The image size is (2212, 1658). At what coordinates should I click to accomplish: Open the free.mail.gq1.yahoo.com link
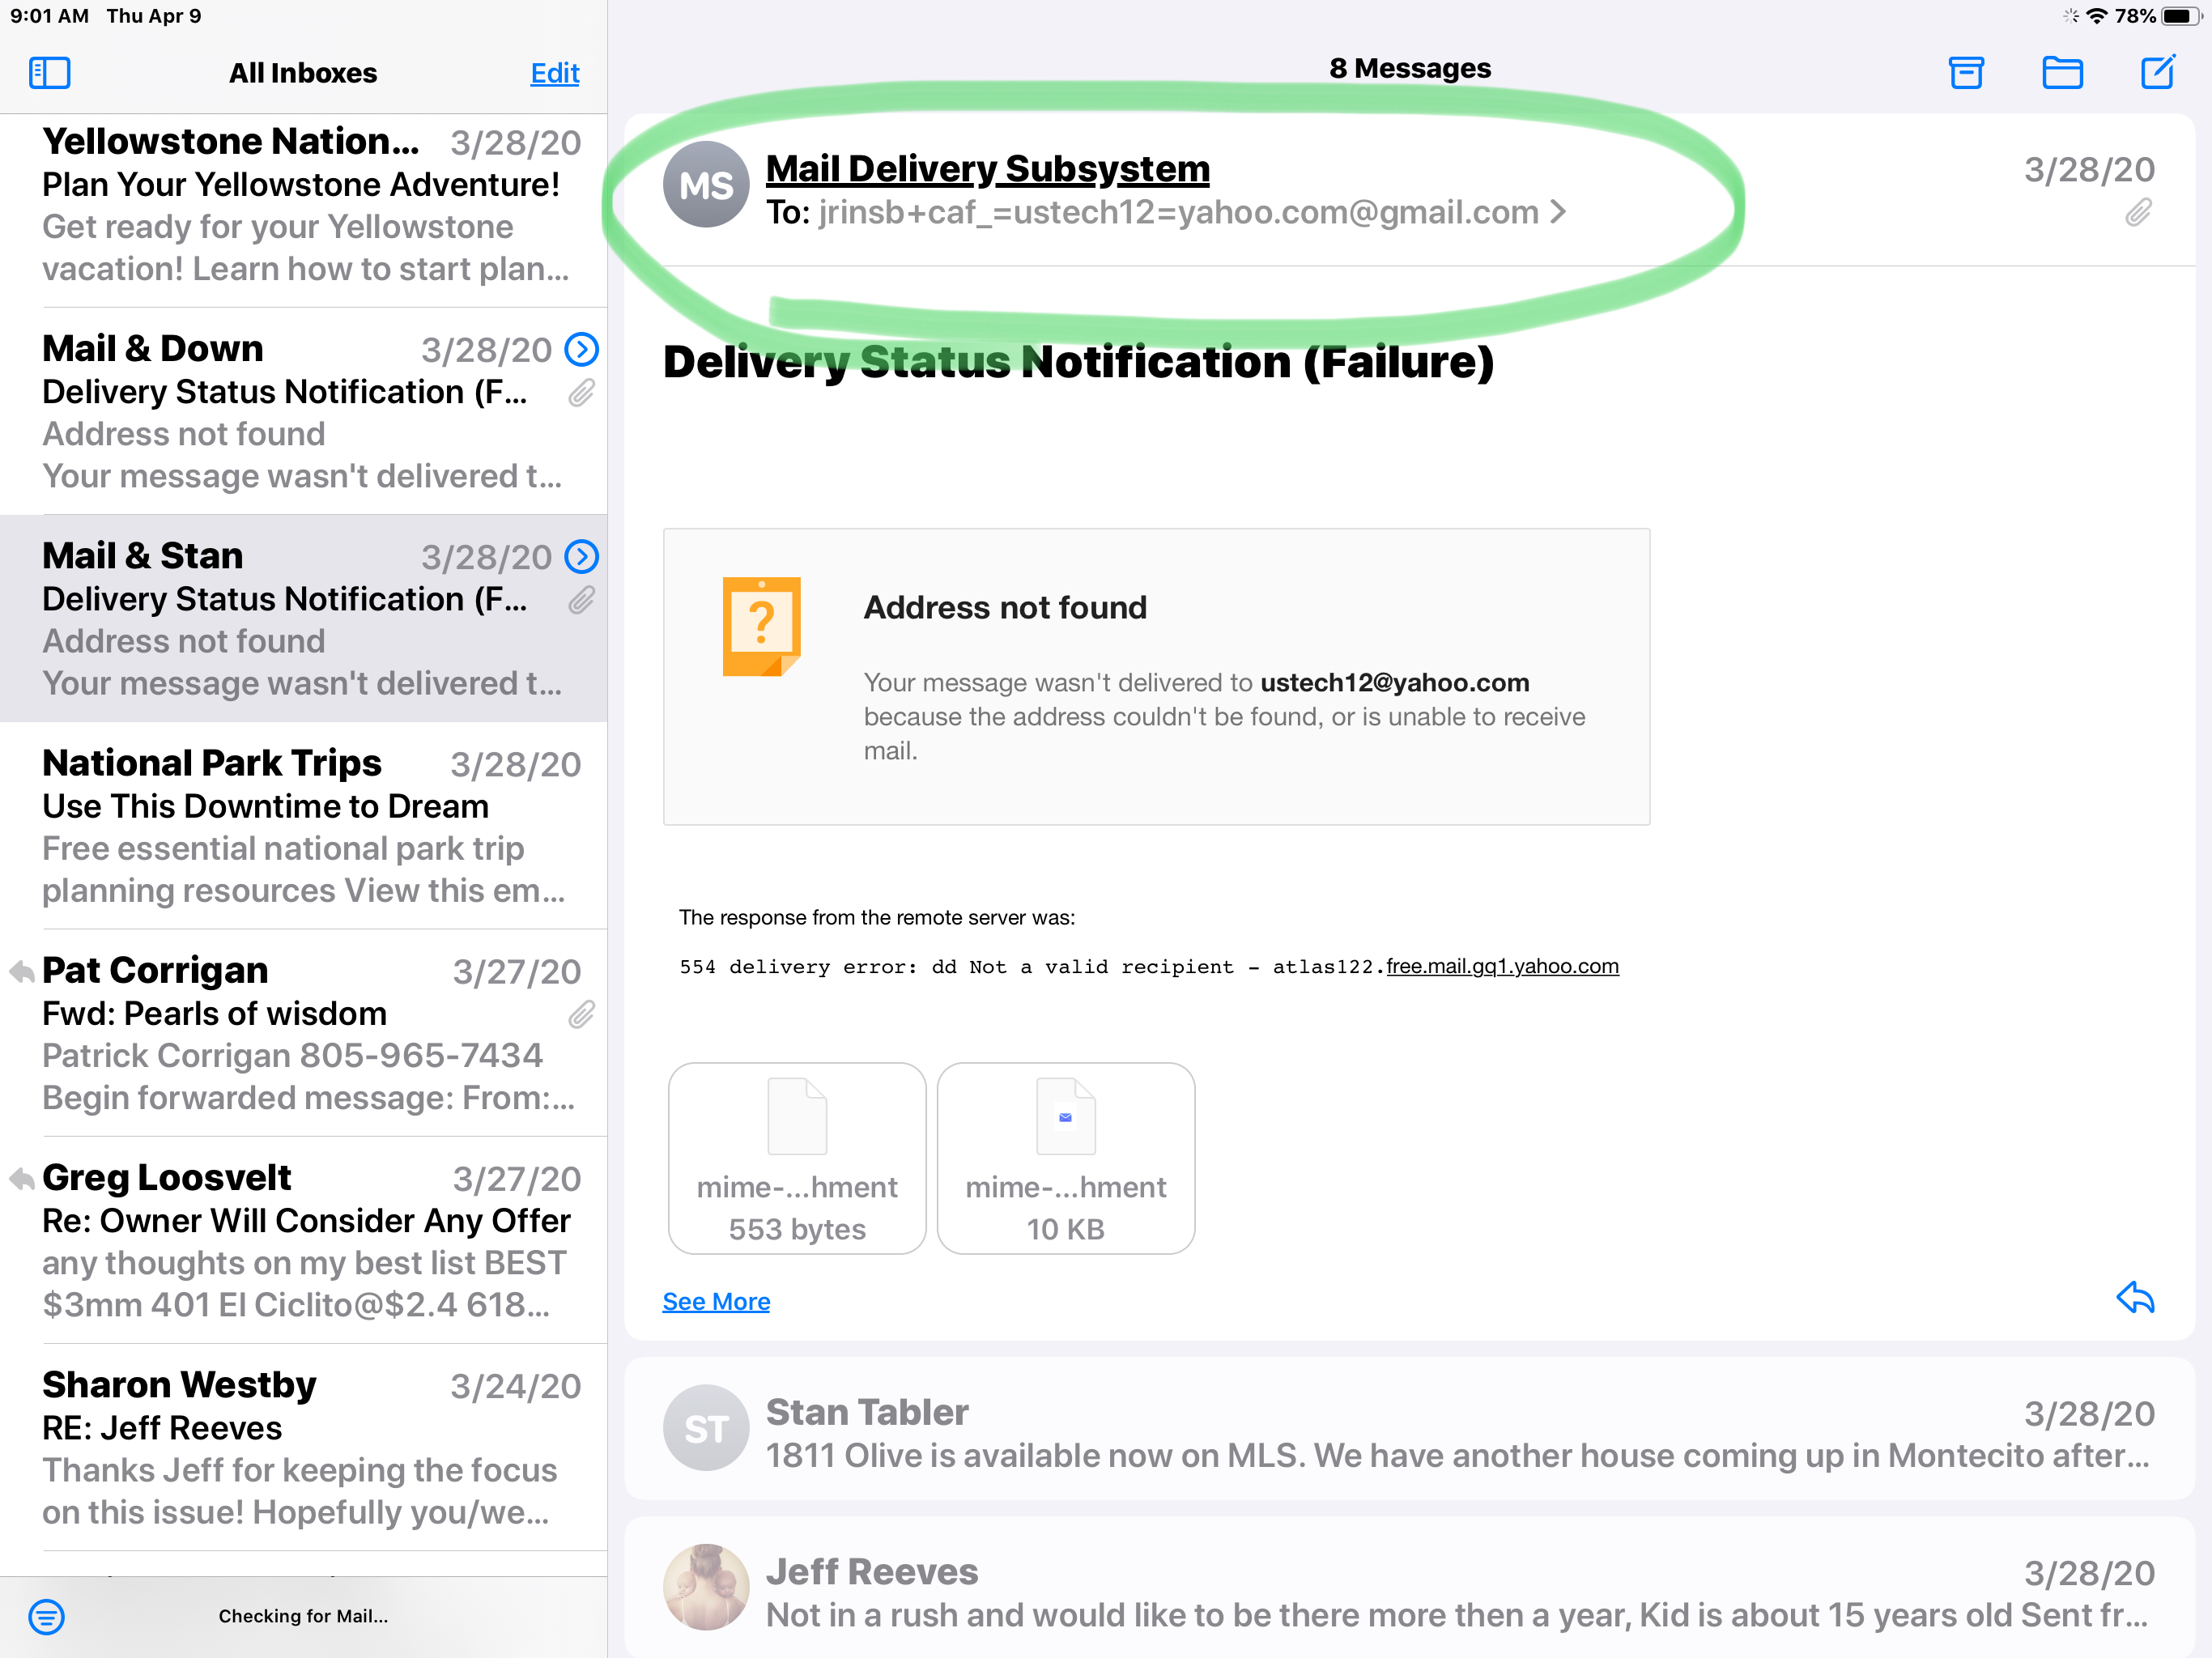[x=1502, y=966]
